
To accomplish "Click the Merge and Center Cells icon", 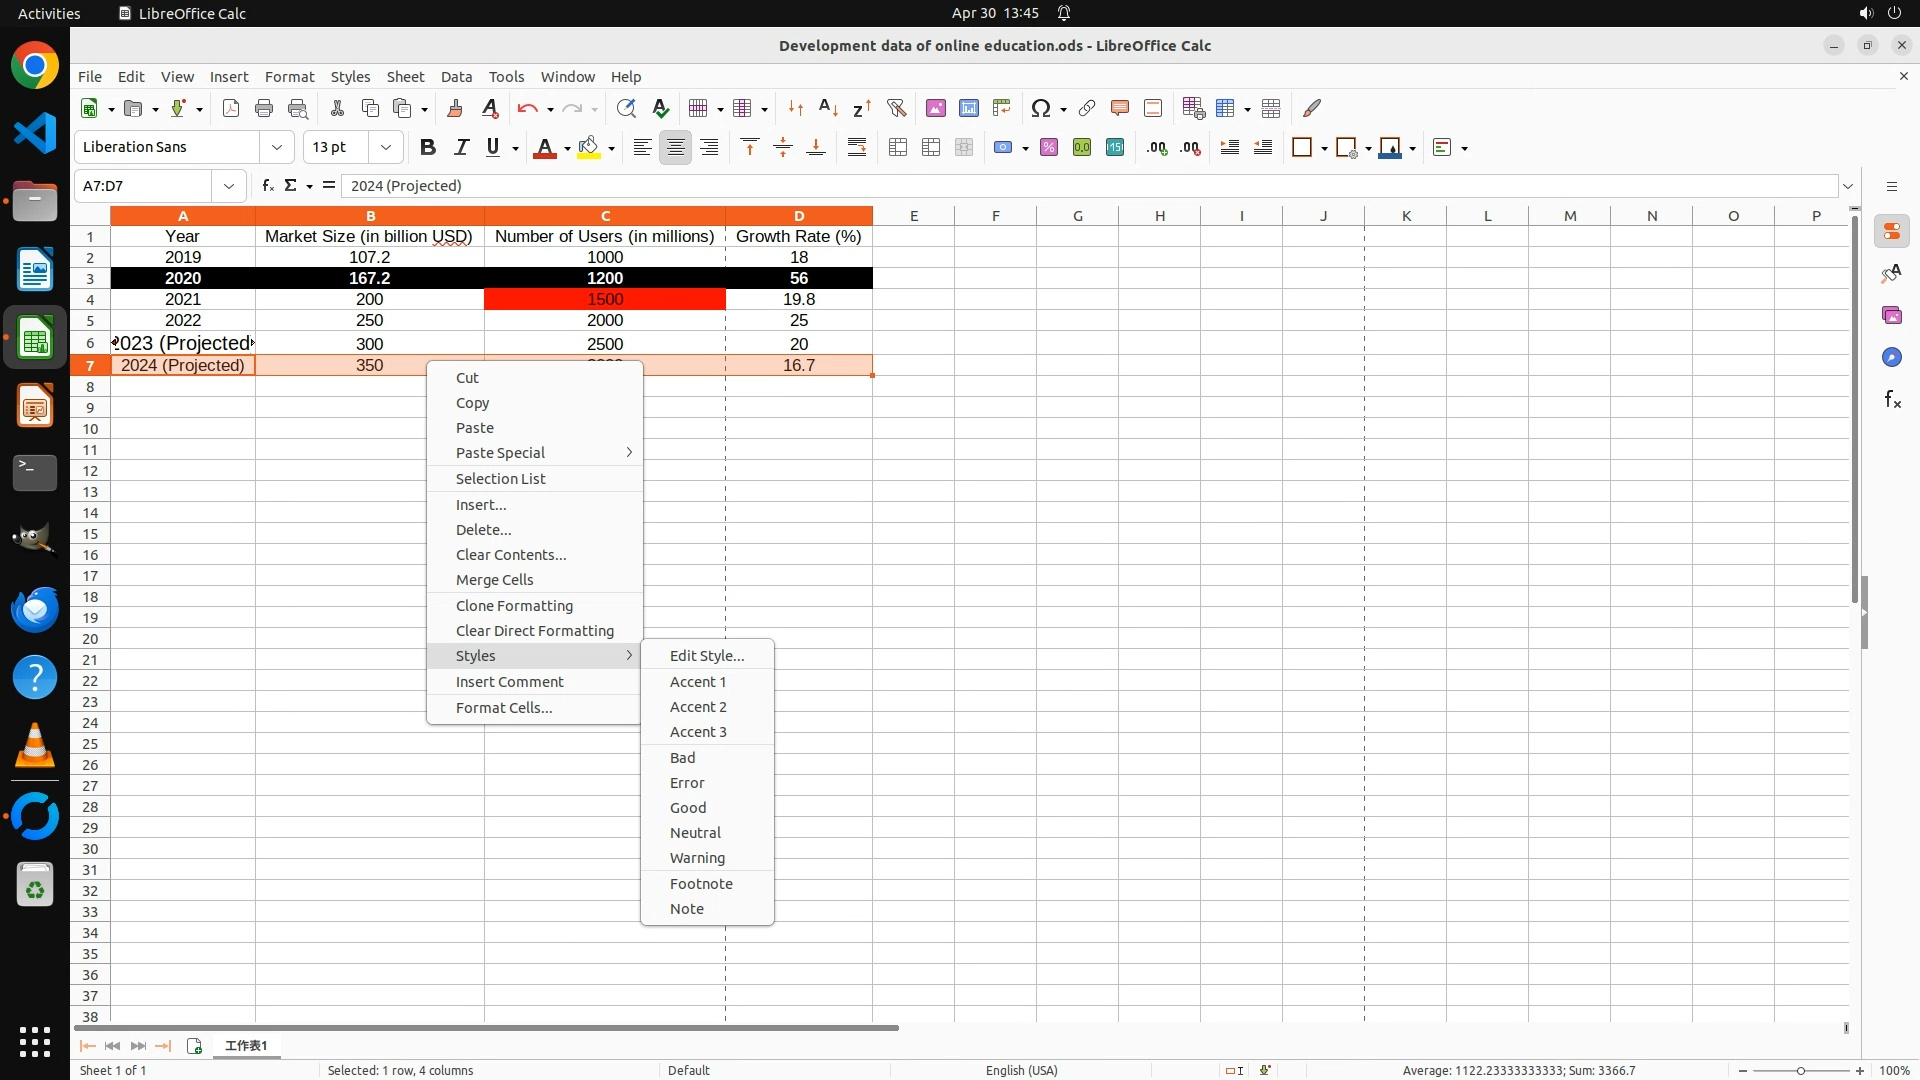I will (x=897, y=148).
